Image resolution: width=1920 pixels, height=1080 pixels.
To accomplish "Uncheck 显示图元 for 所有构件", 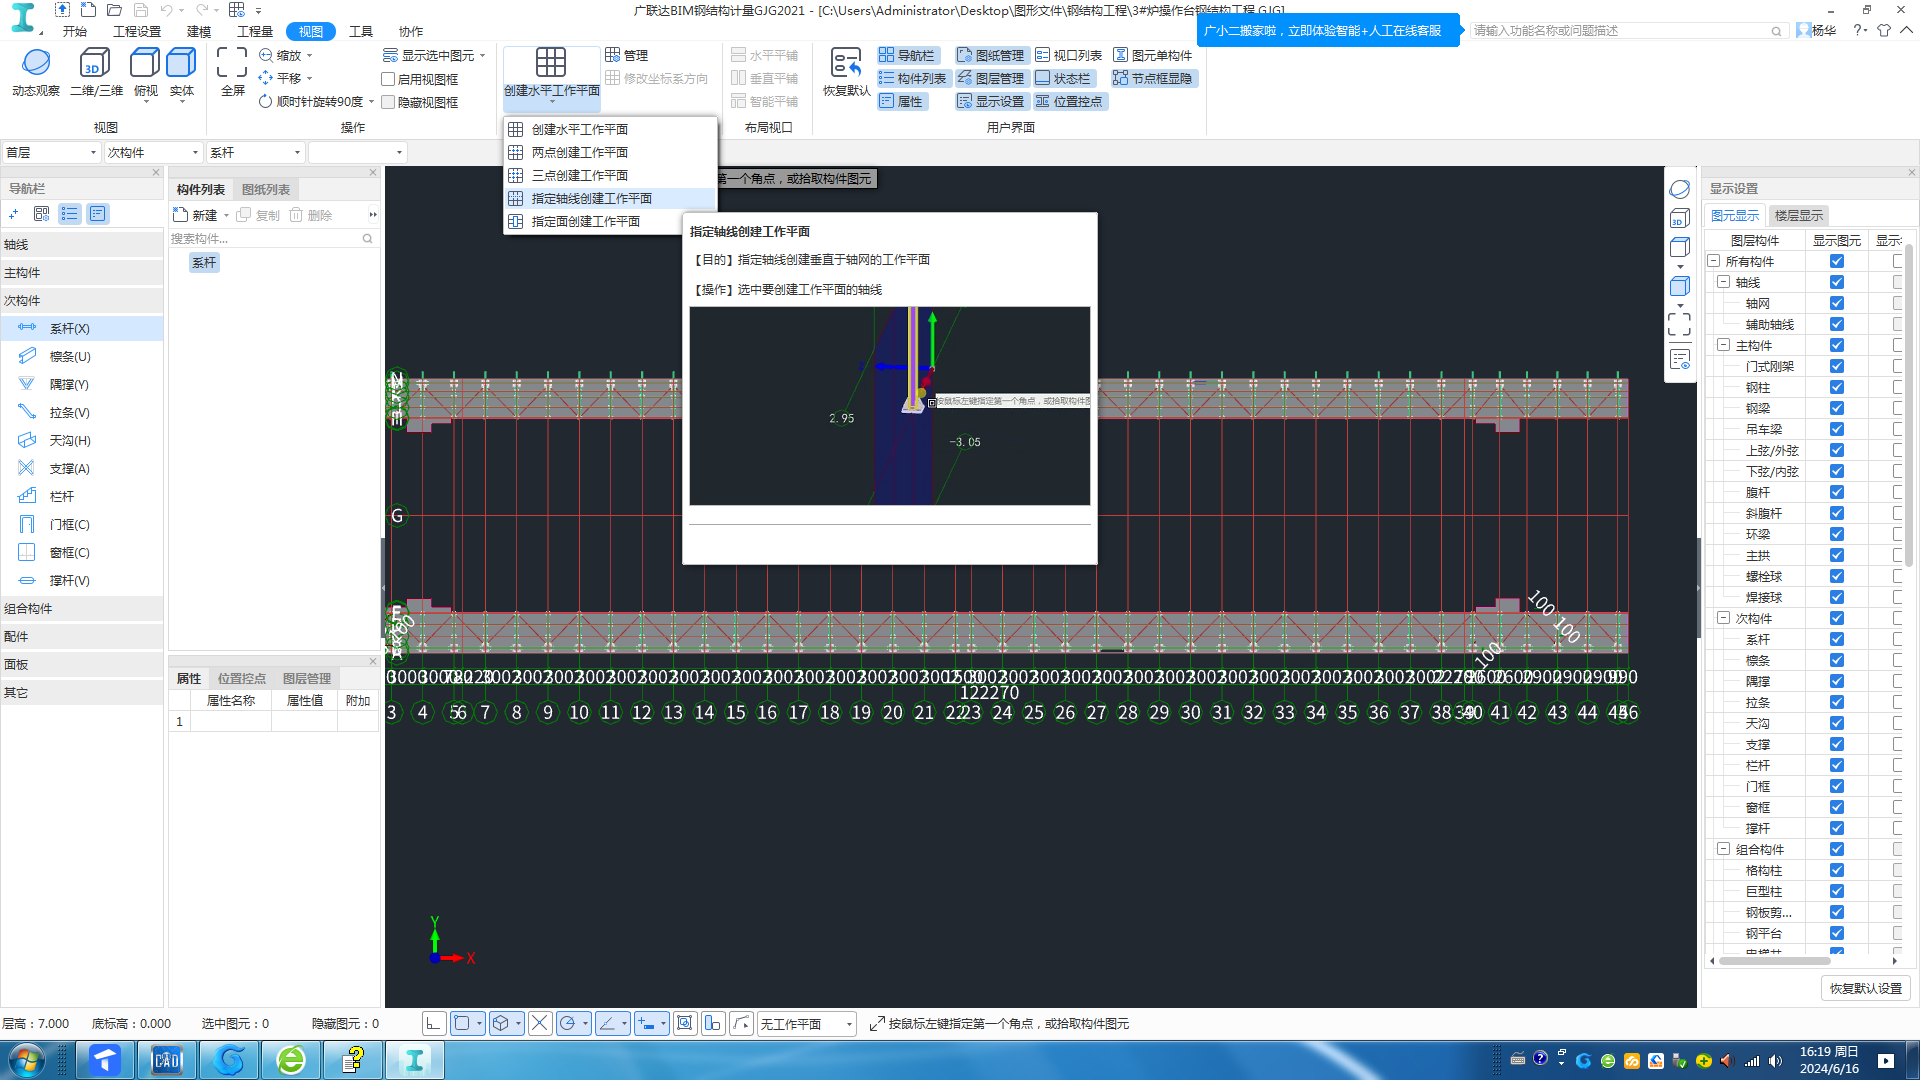I will tap(1836, 261).
